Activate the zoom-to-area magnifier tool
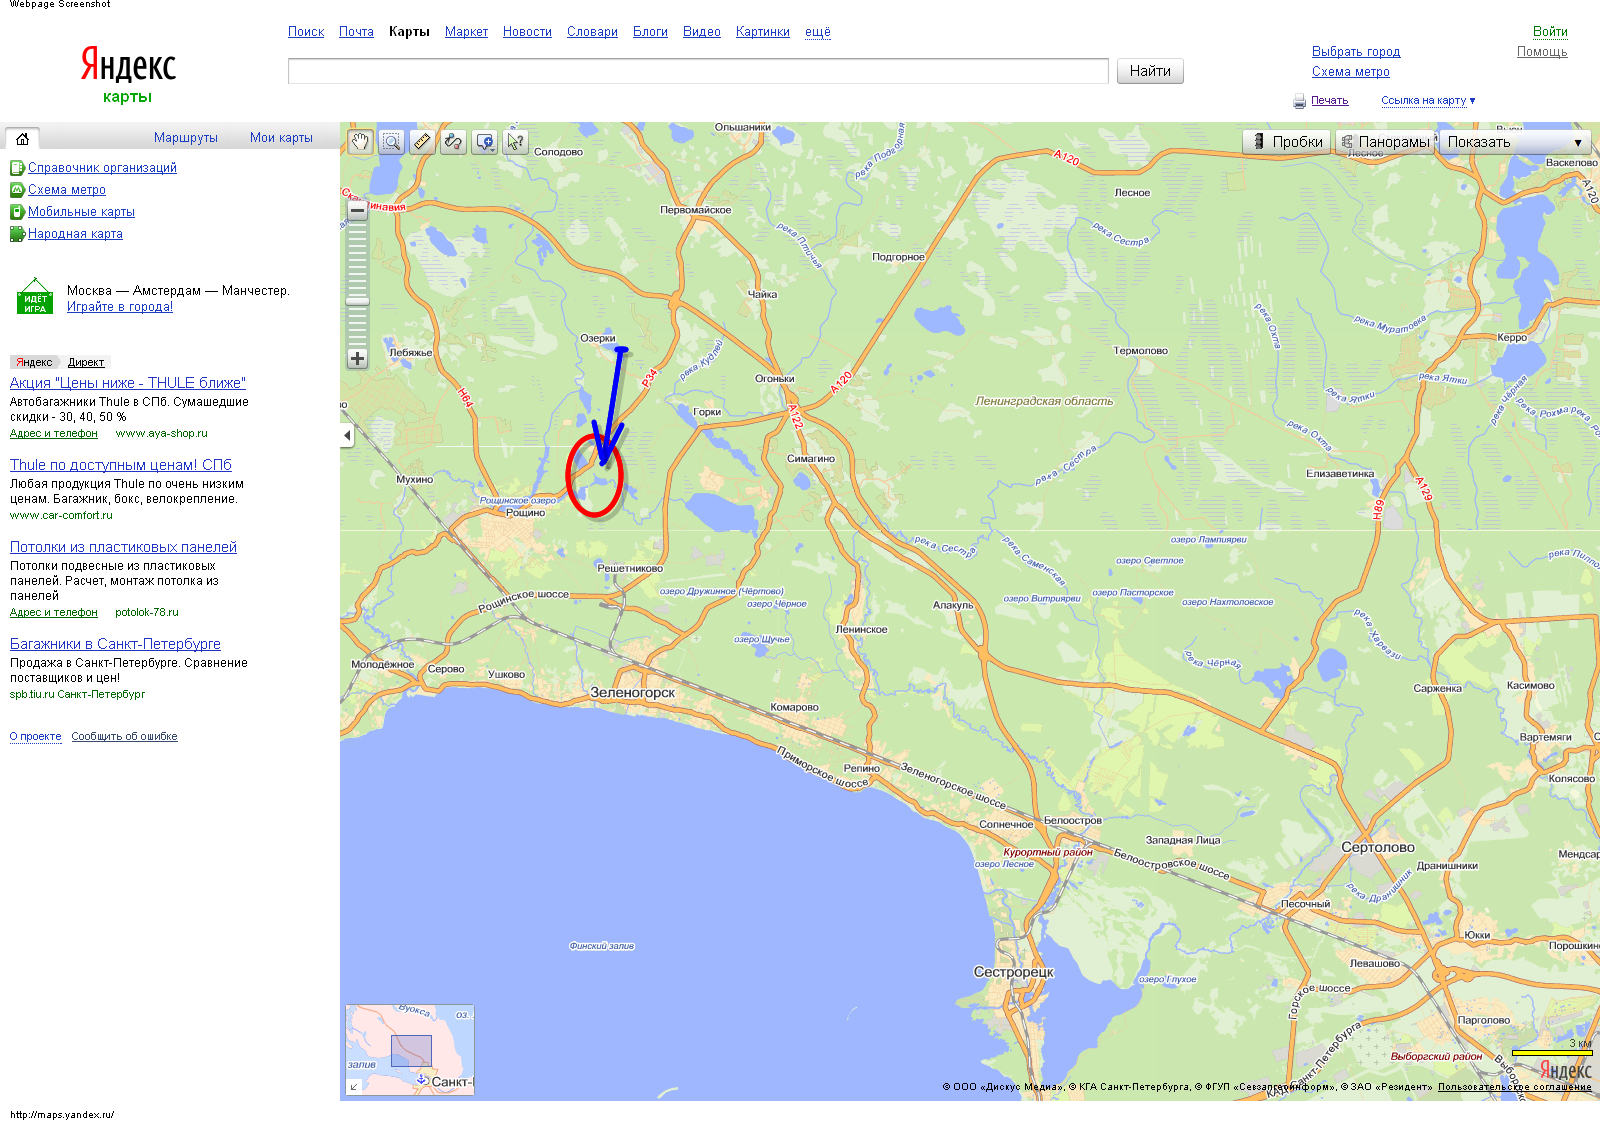Screen dimensions: 1600x1121 [x=392, y=142]
